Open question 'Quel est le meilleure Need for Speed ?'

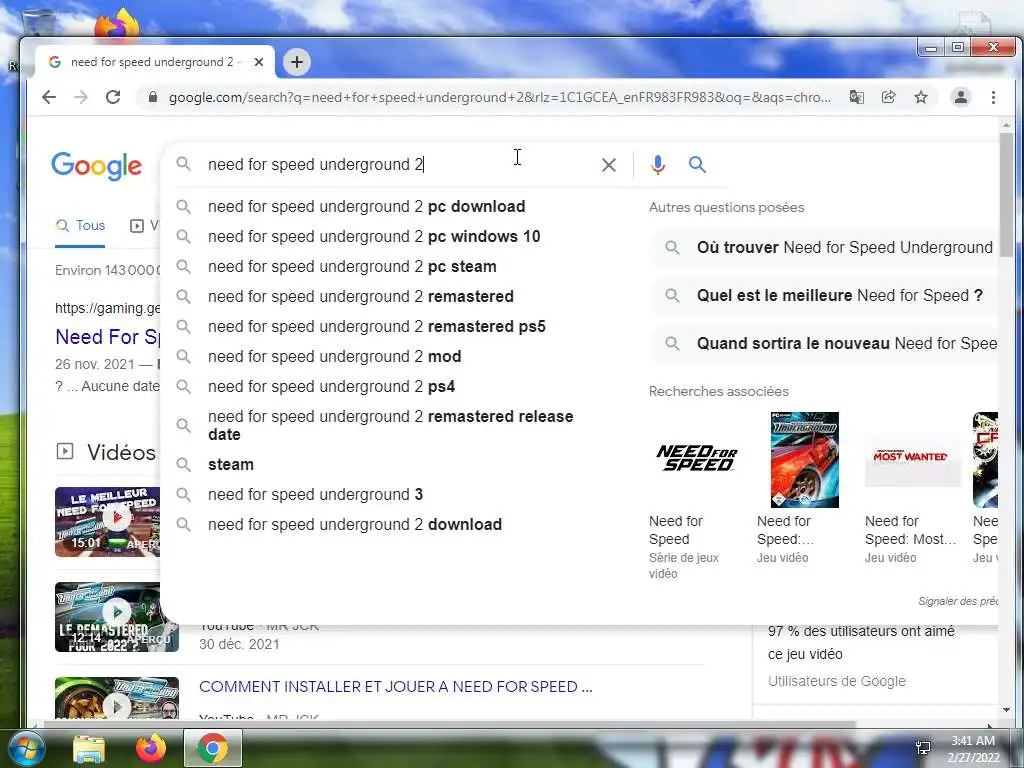point(824,295)
